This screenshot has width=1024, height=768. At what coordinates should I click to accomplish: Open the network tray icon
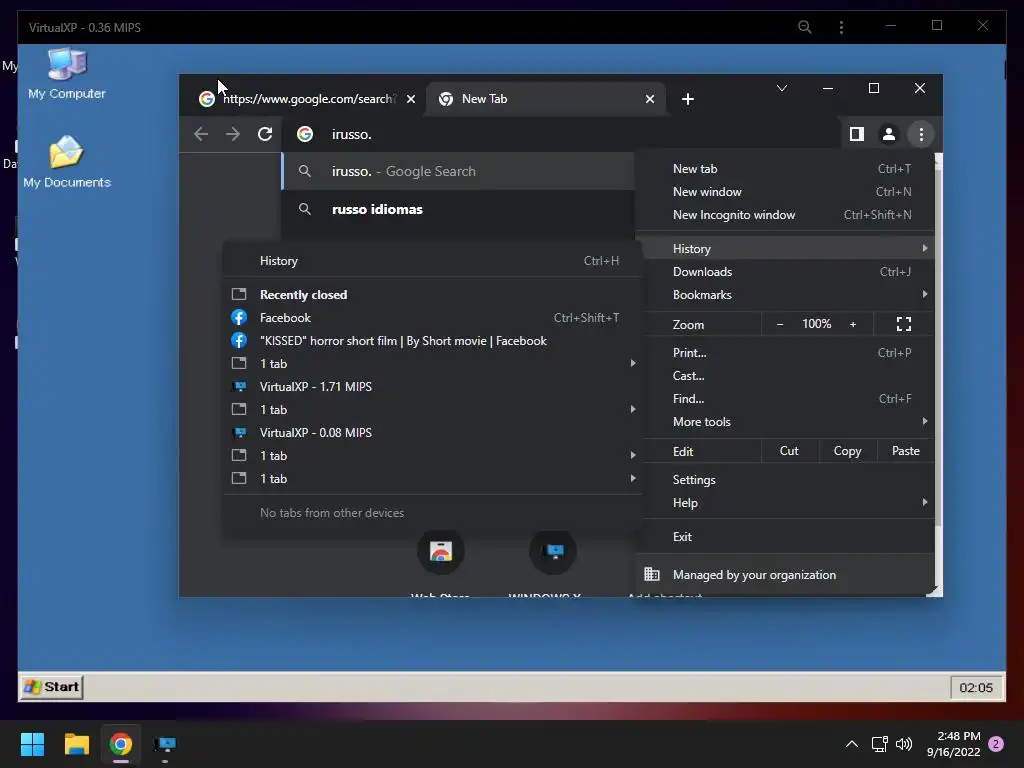coord(879,744)
